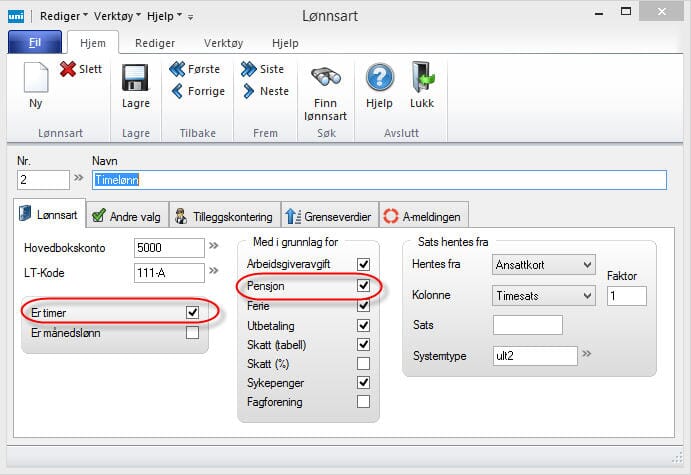Enable the Fagforening checkbox
Screen dimensions: 691x475
tap(363, 402)
